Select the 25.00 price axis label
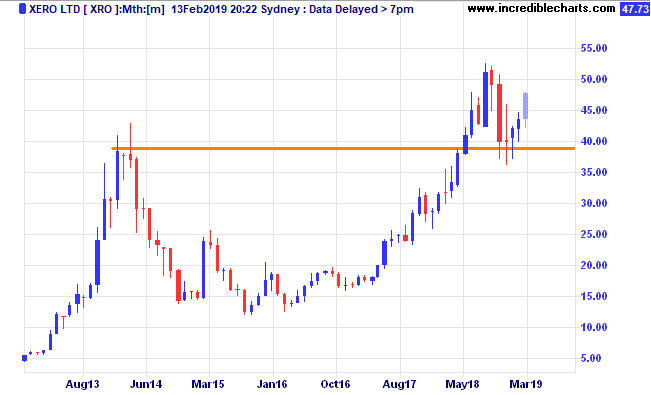The image size is (651, 395). [x=594, y=234]
